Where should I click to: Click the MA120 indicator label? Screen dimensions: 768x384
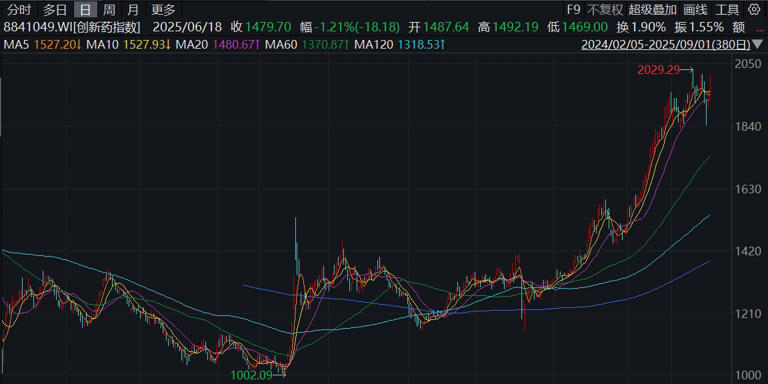coord(374,45)
